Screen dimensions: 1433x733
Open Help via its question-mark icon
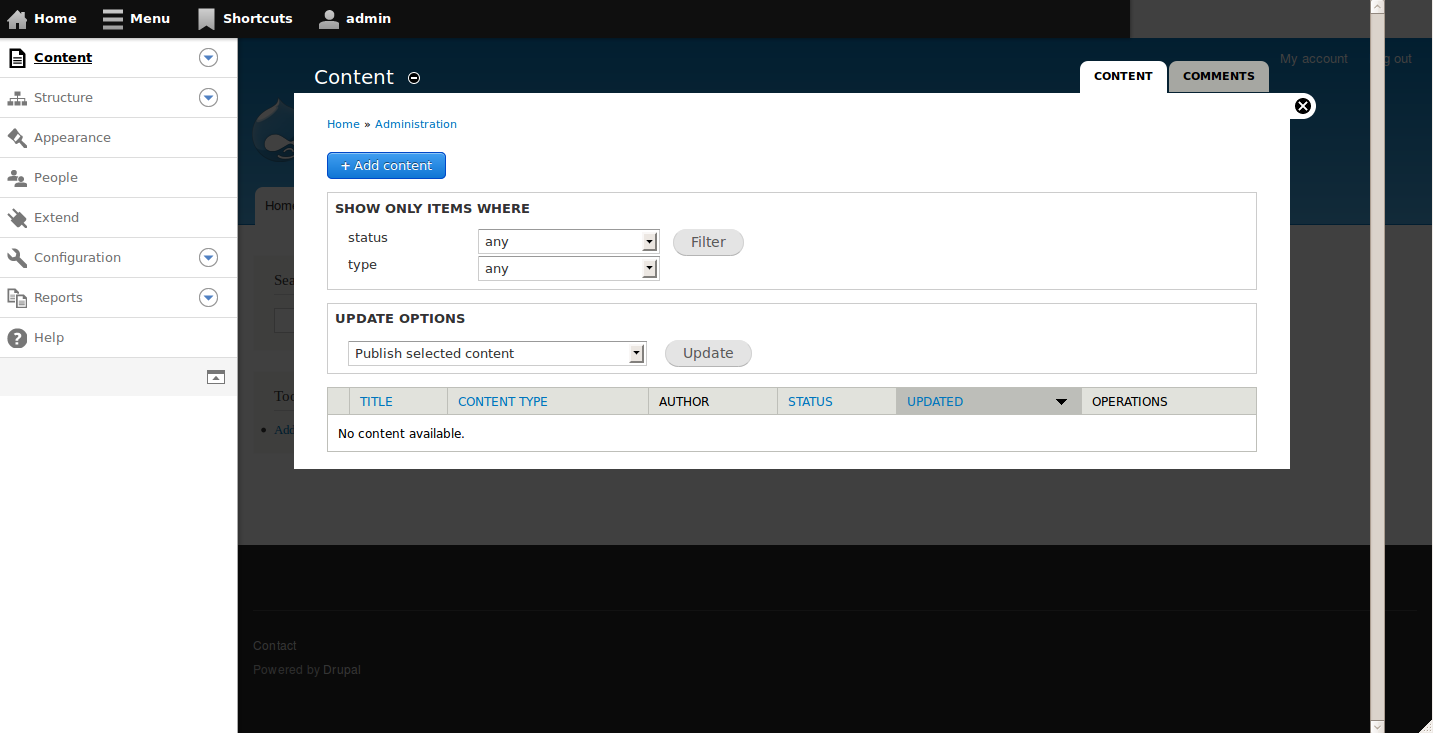16,337
